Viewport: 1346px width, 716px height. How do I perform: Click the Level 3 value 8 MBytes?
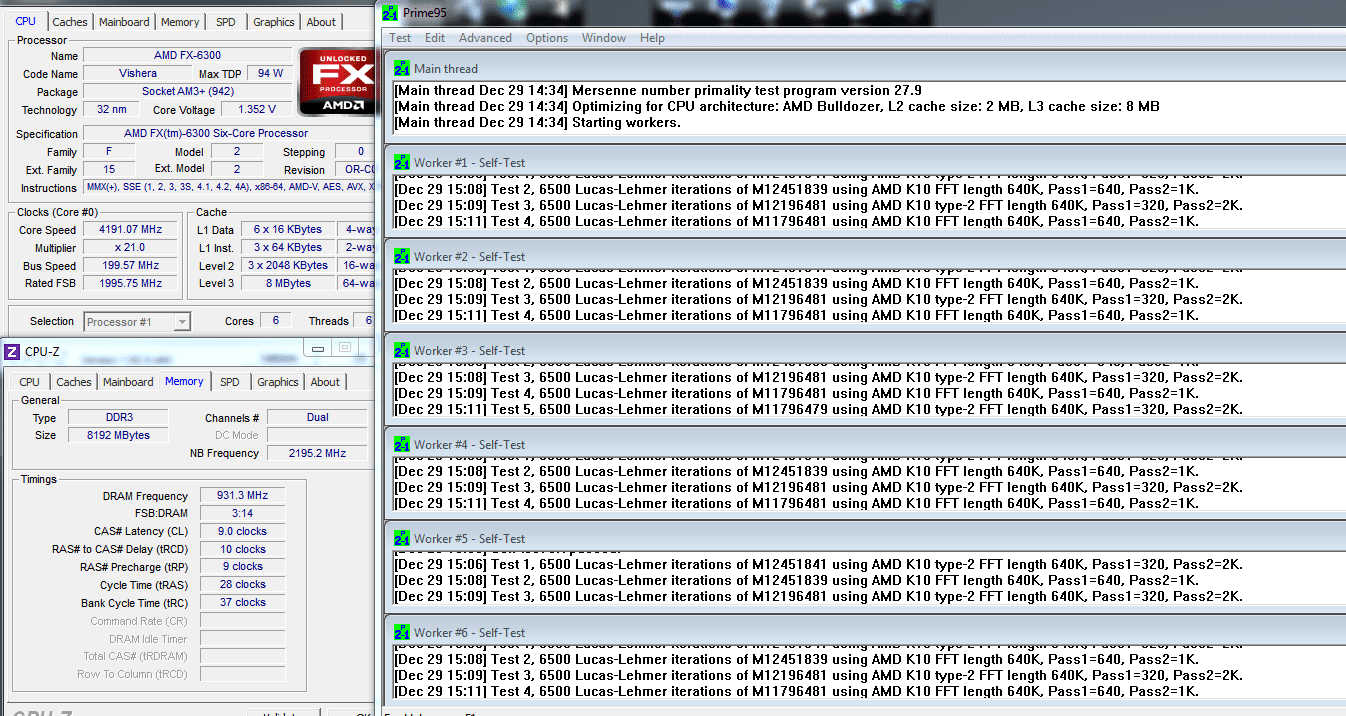(288, 284)
